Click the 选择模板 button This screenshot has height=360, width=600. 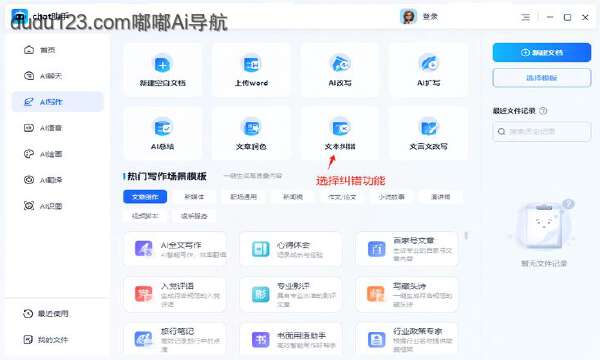coord(542,78)
